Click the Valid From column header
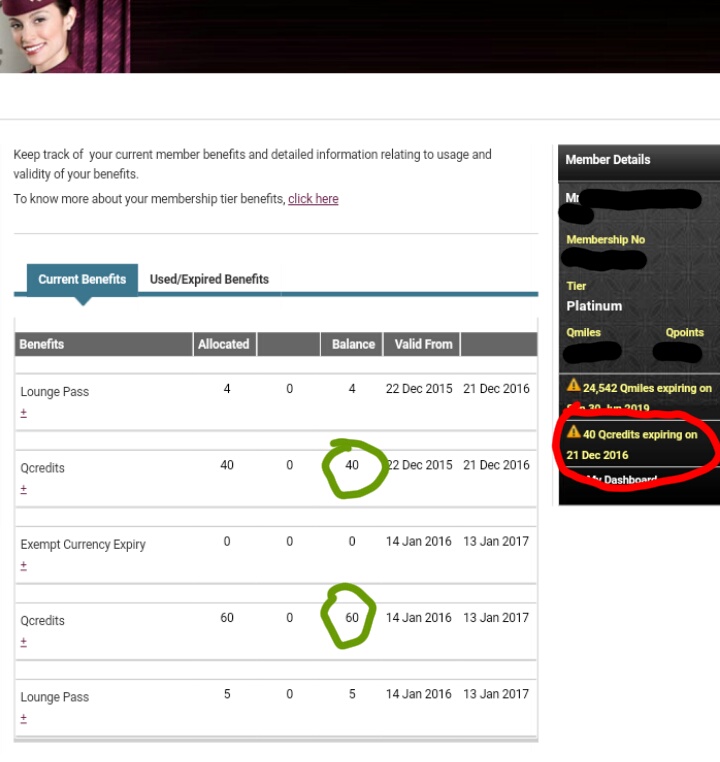 (x=422, y=344)
